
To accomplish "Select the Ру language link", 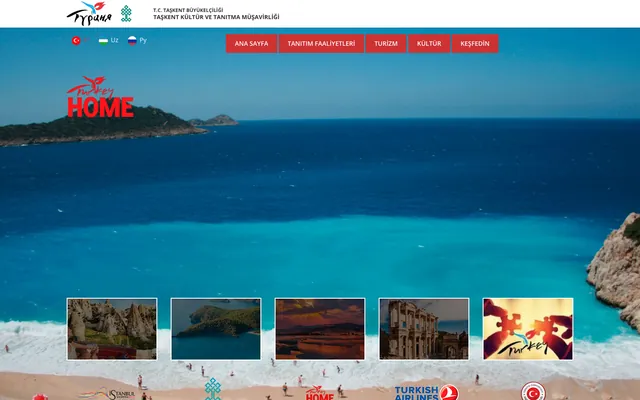I will coord(143,40).
